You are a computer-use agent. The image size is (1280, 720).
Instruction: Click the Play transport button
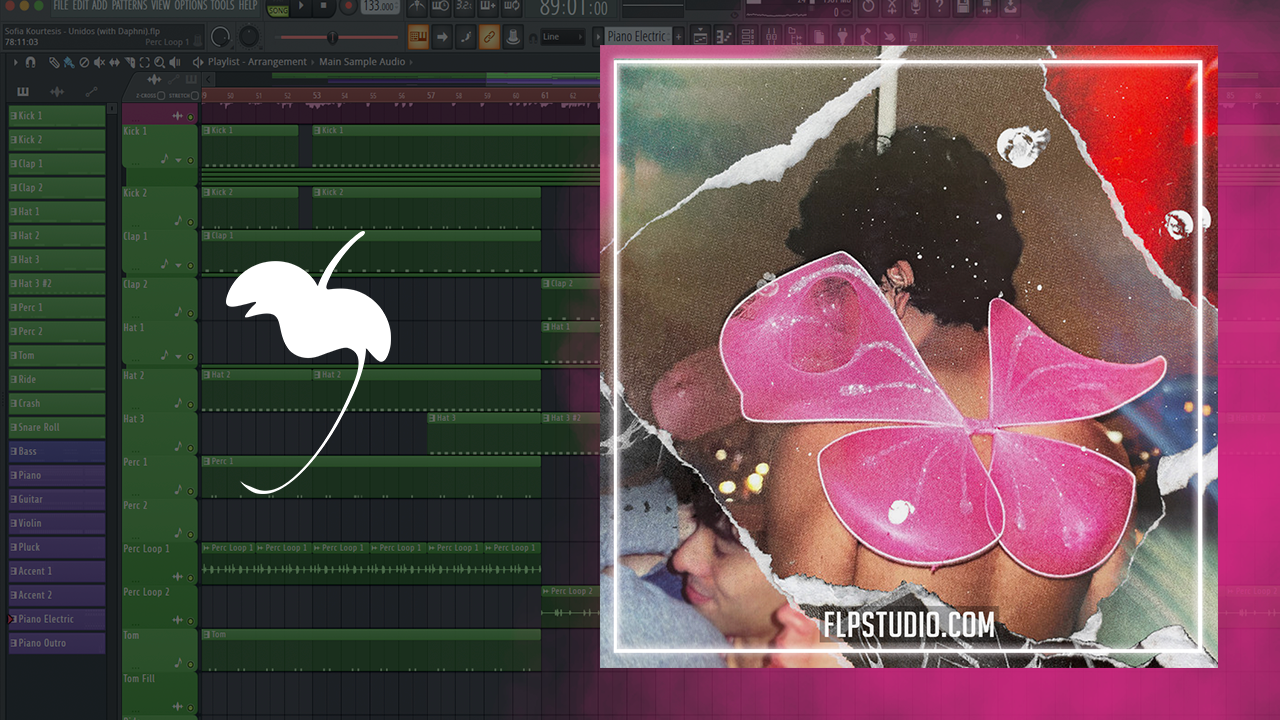pos(301,6)
